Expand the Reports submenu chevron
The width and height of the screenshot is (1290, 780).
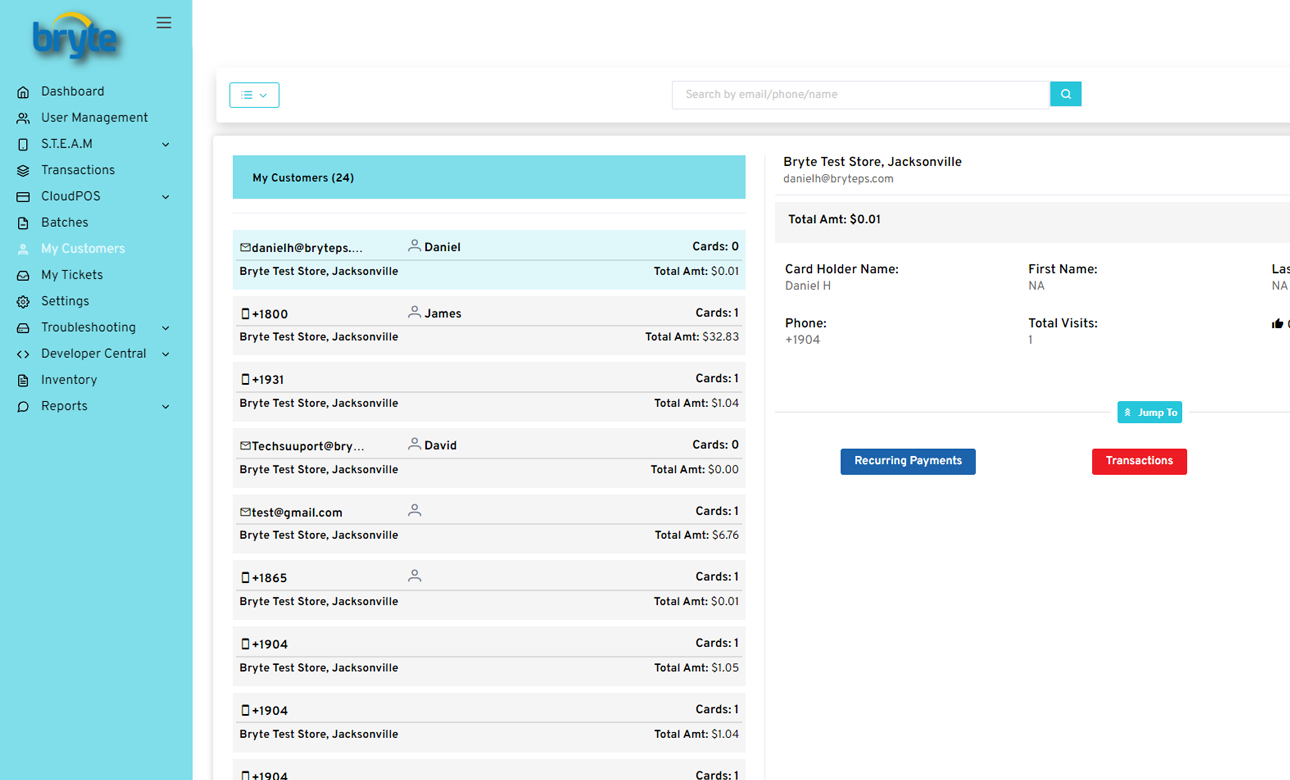[x=166, y=407]
